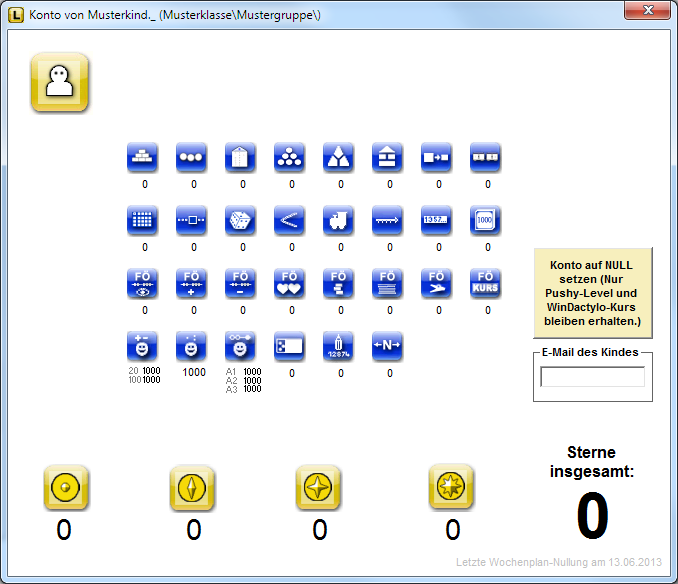The height and width of the screenshot is (584, 678).
Task: Select the eight-point burst star badge
Action: coord(452,487)
